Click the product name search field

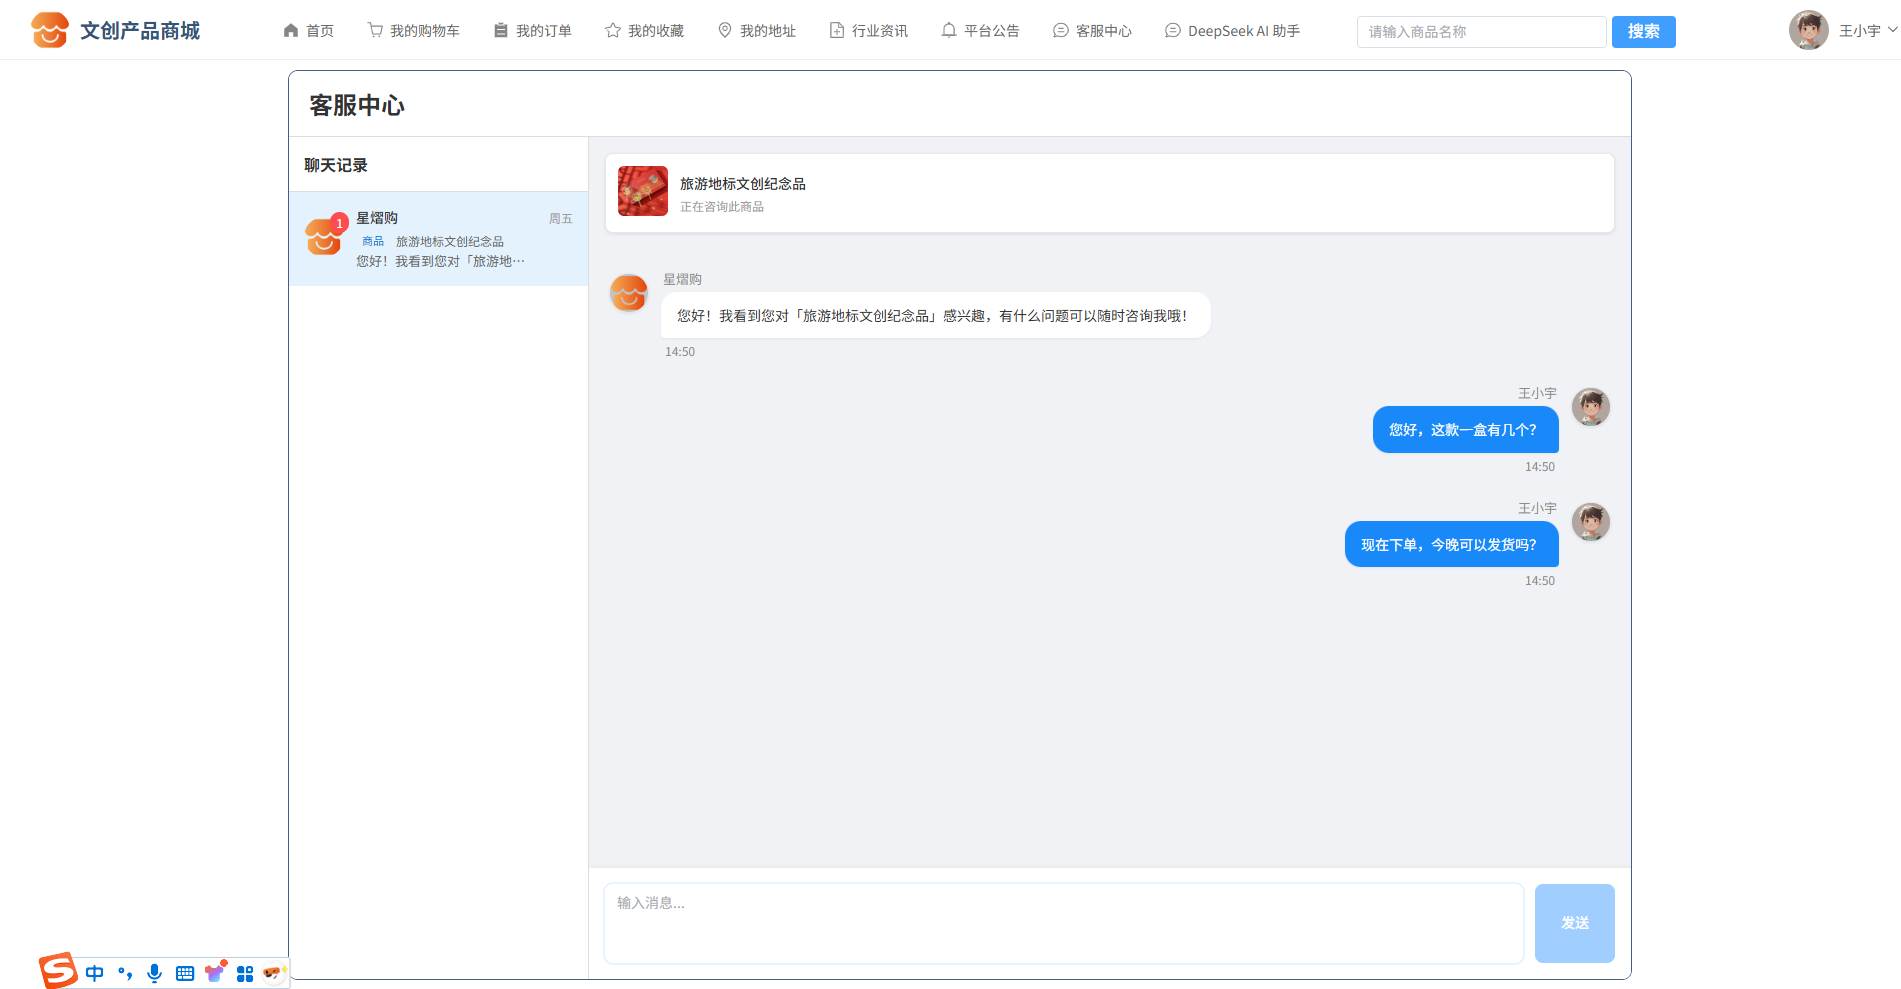[x=1480, y=32]
